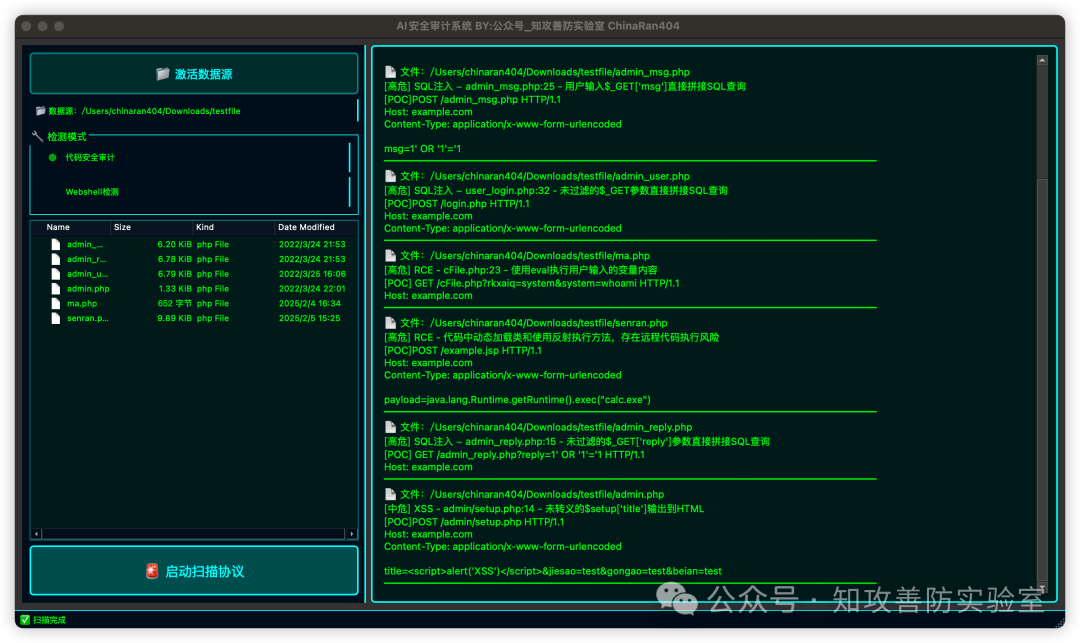
Task: Click the GET /cFile.php?rkxaiq=system POC line
Action: (x=532, y=283)
